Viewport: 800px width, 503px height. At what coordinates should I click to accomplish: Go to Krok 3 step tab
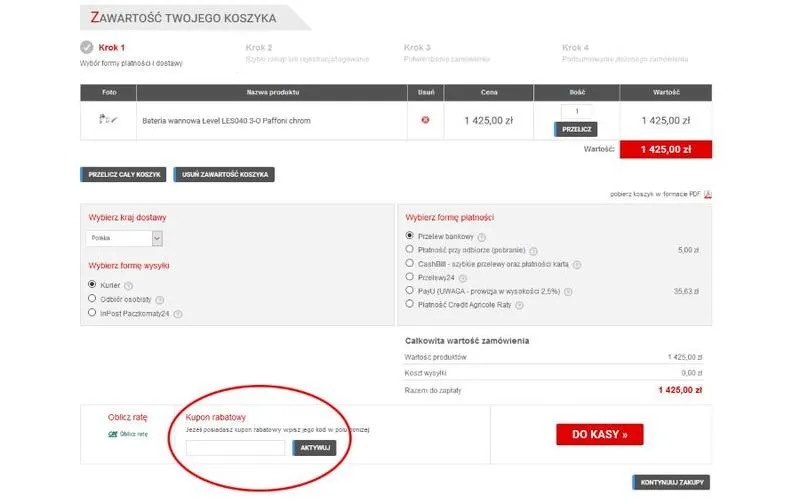[x=417, y=47]
